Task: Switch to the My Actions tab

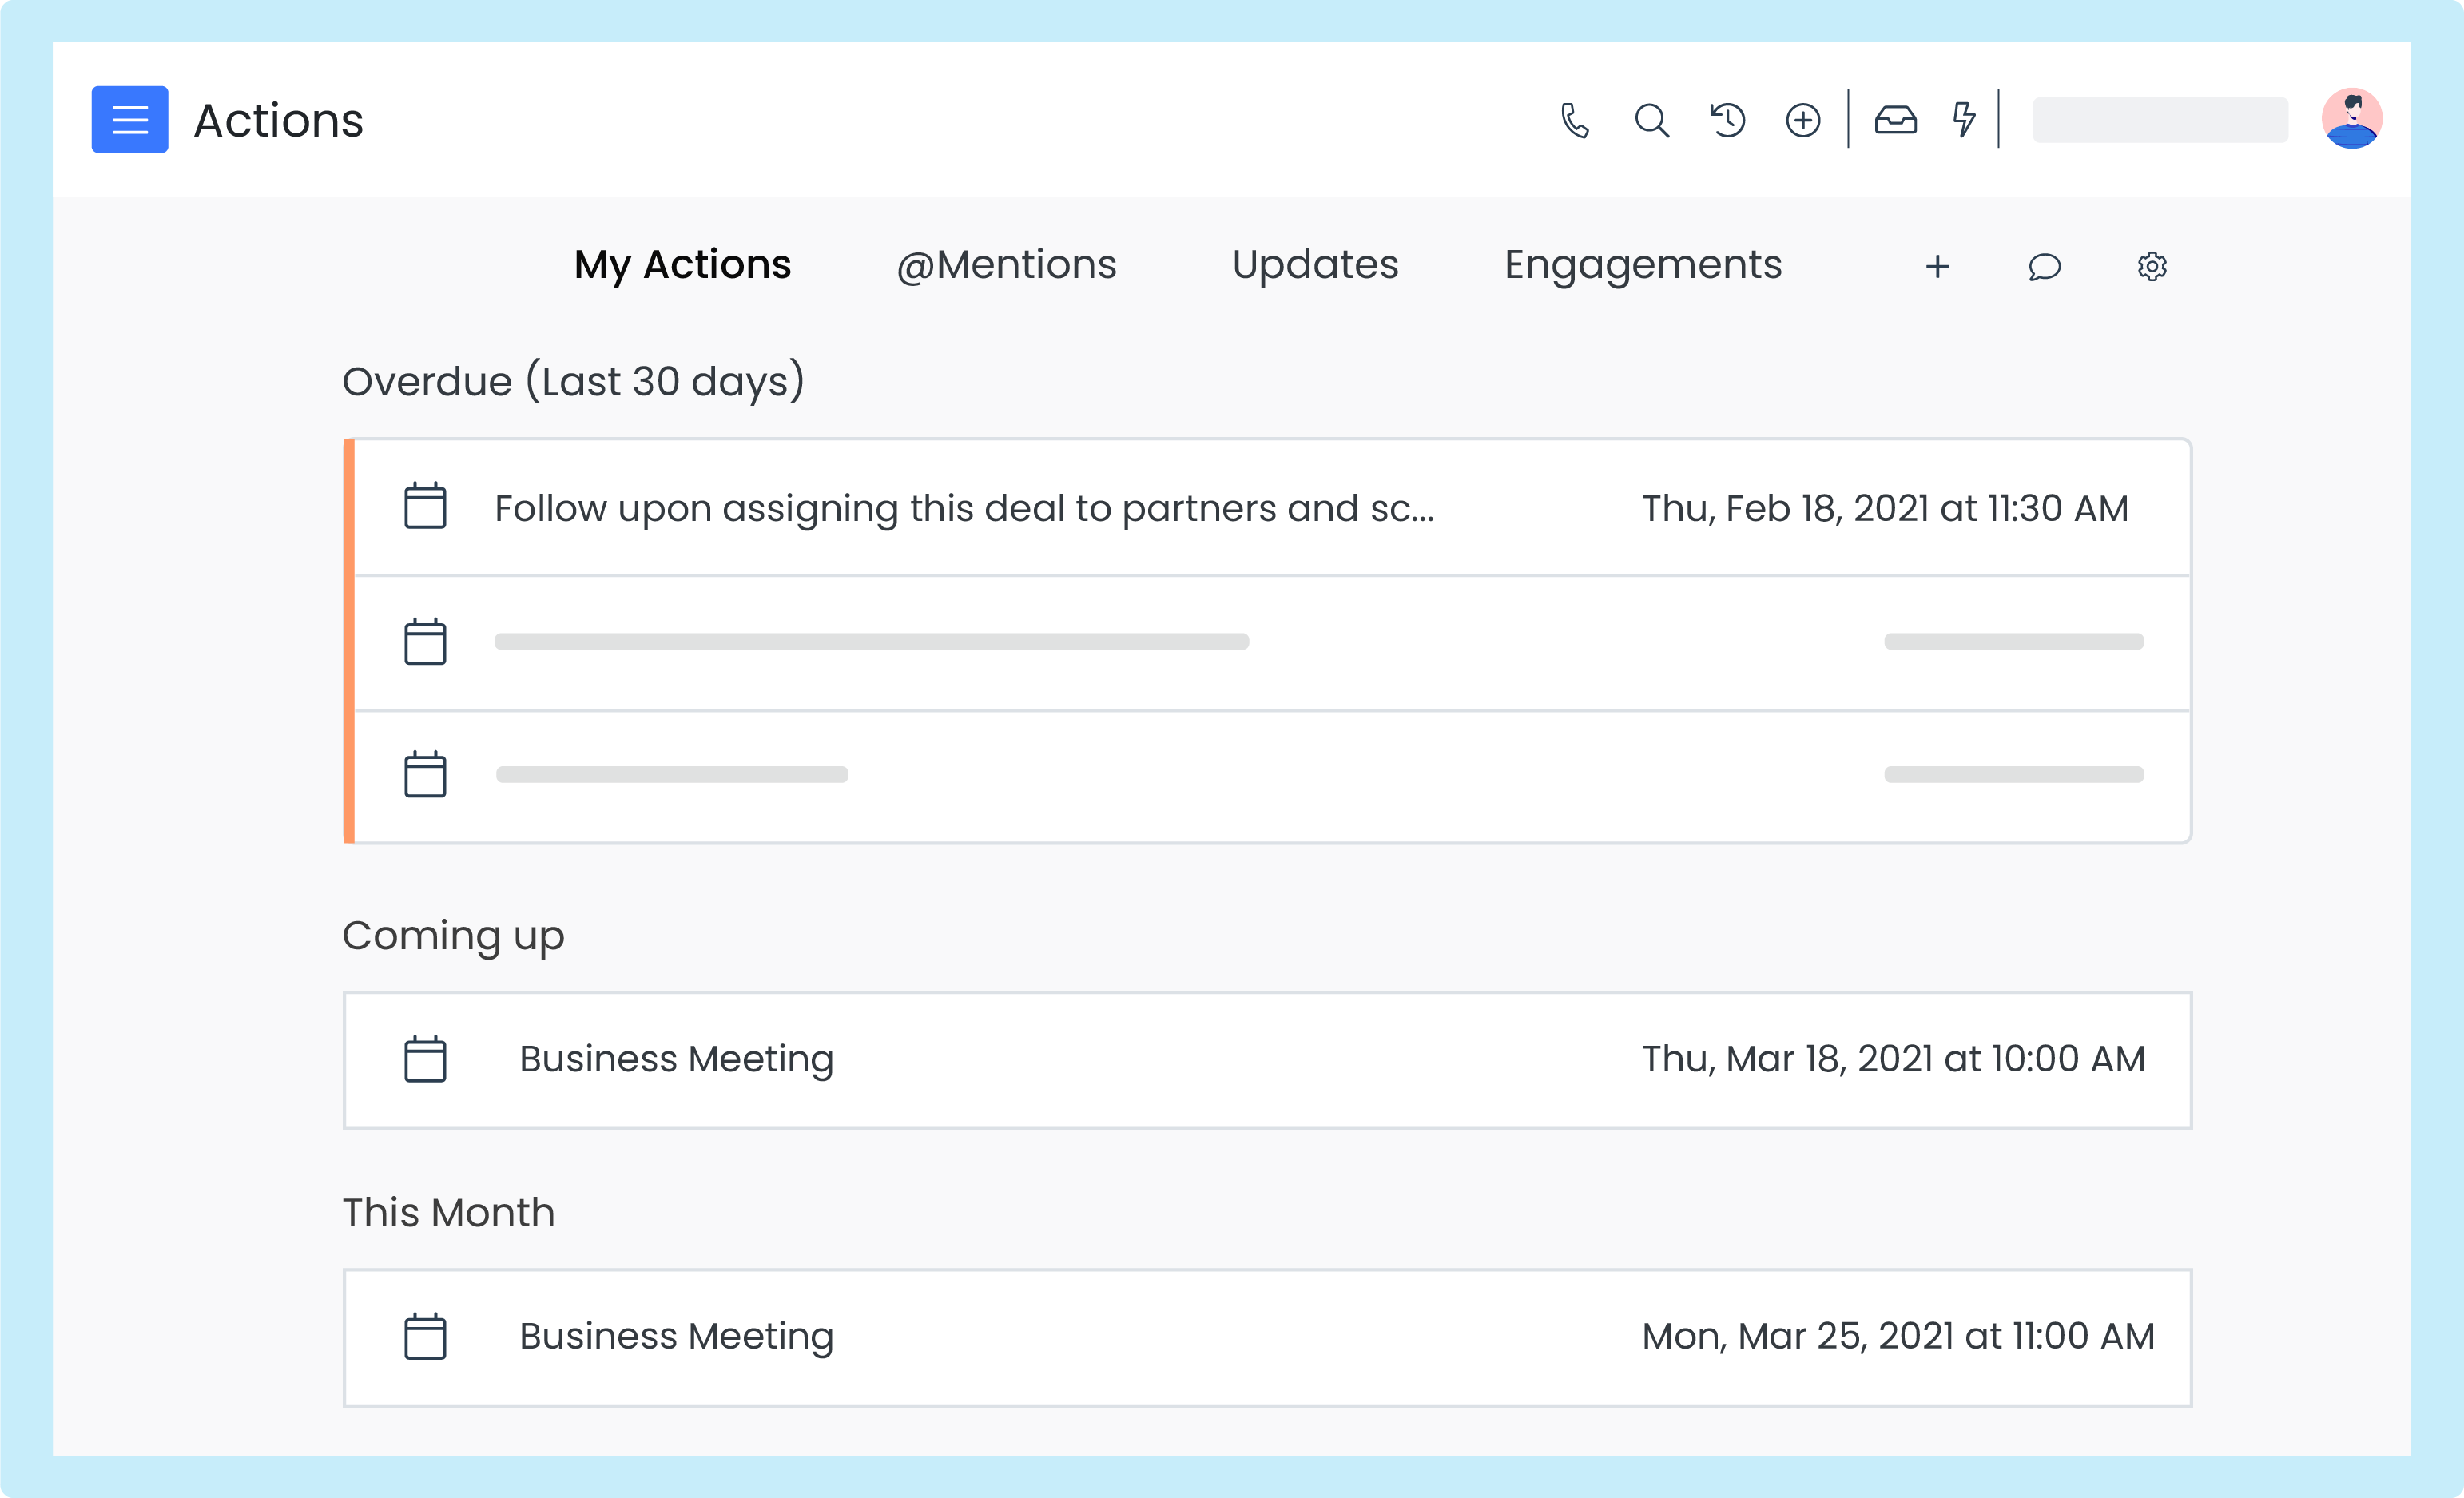Action: click(x=682, y=265)
